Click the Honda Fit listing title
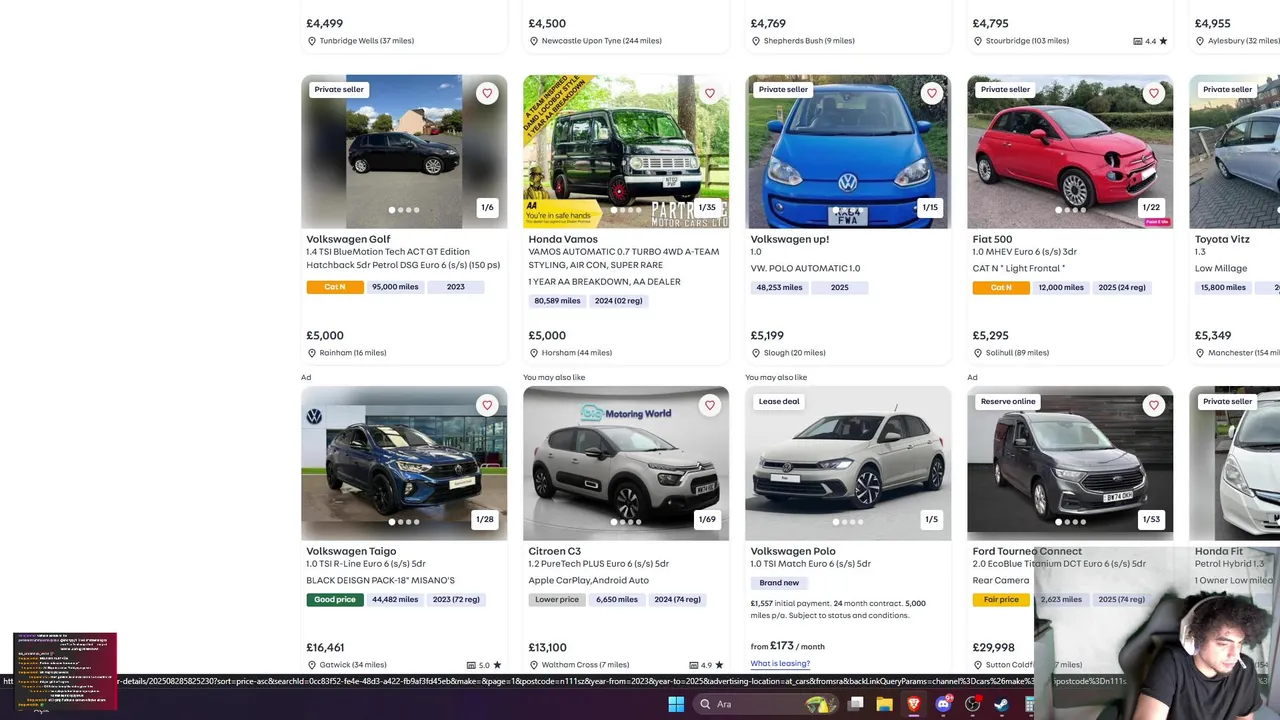The image size is (1280, 720). pyautogui.click(x=1219, y=551)
